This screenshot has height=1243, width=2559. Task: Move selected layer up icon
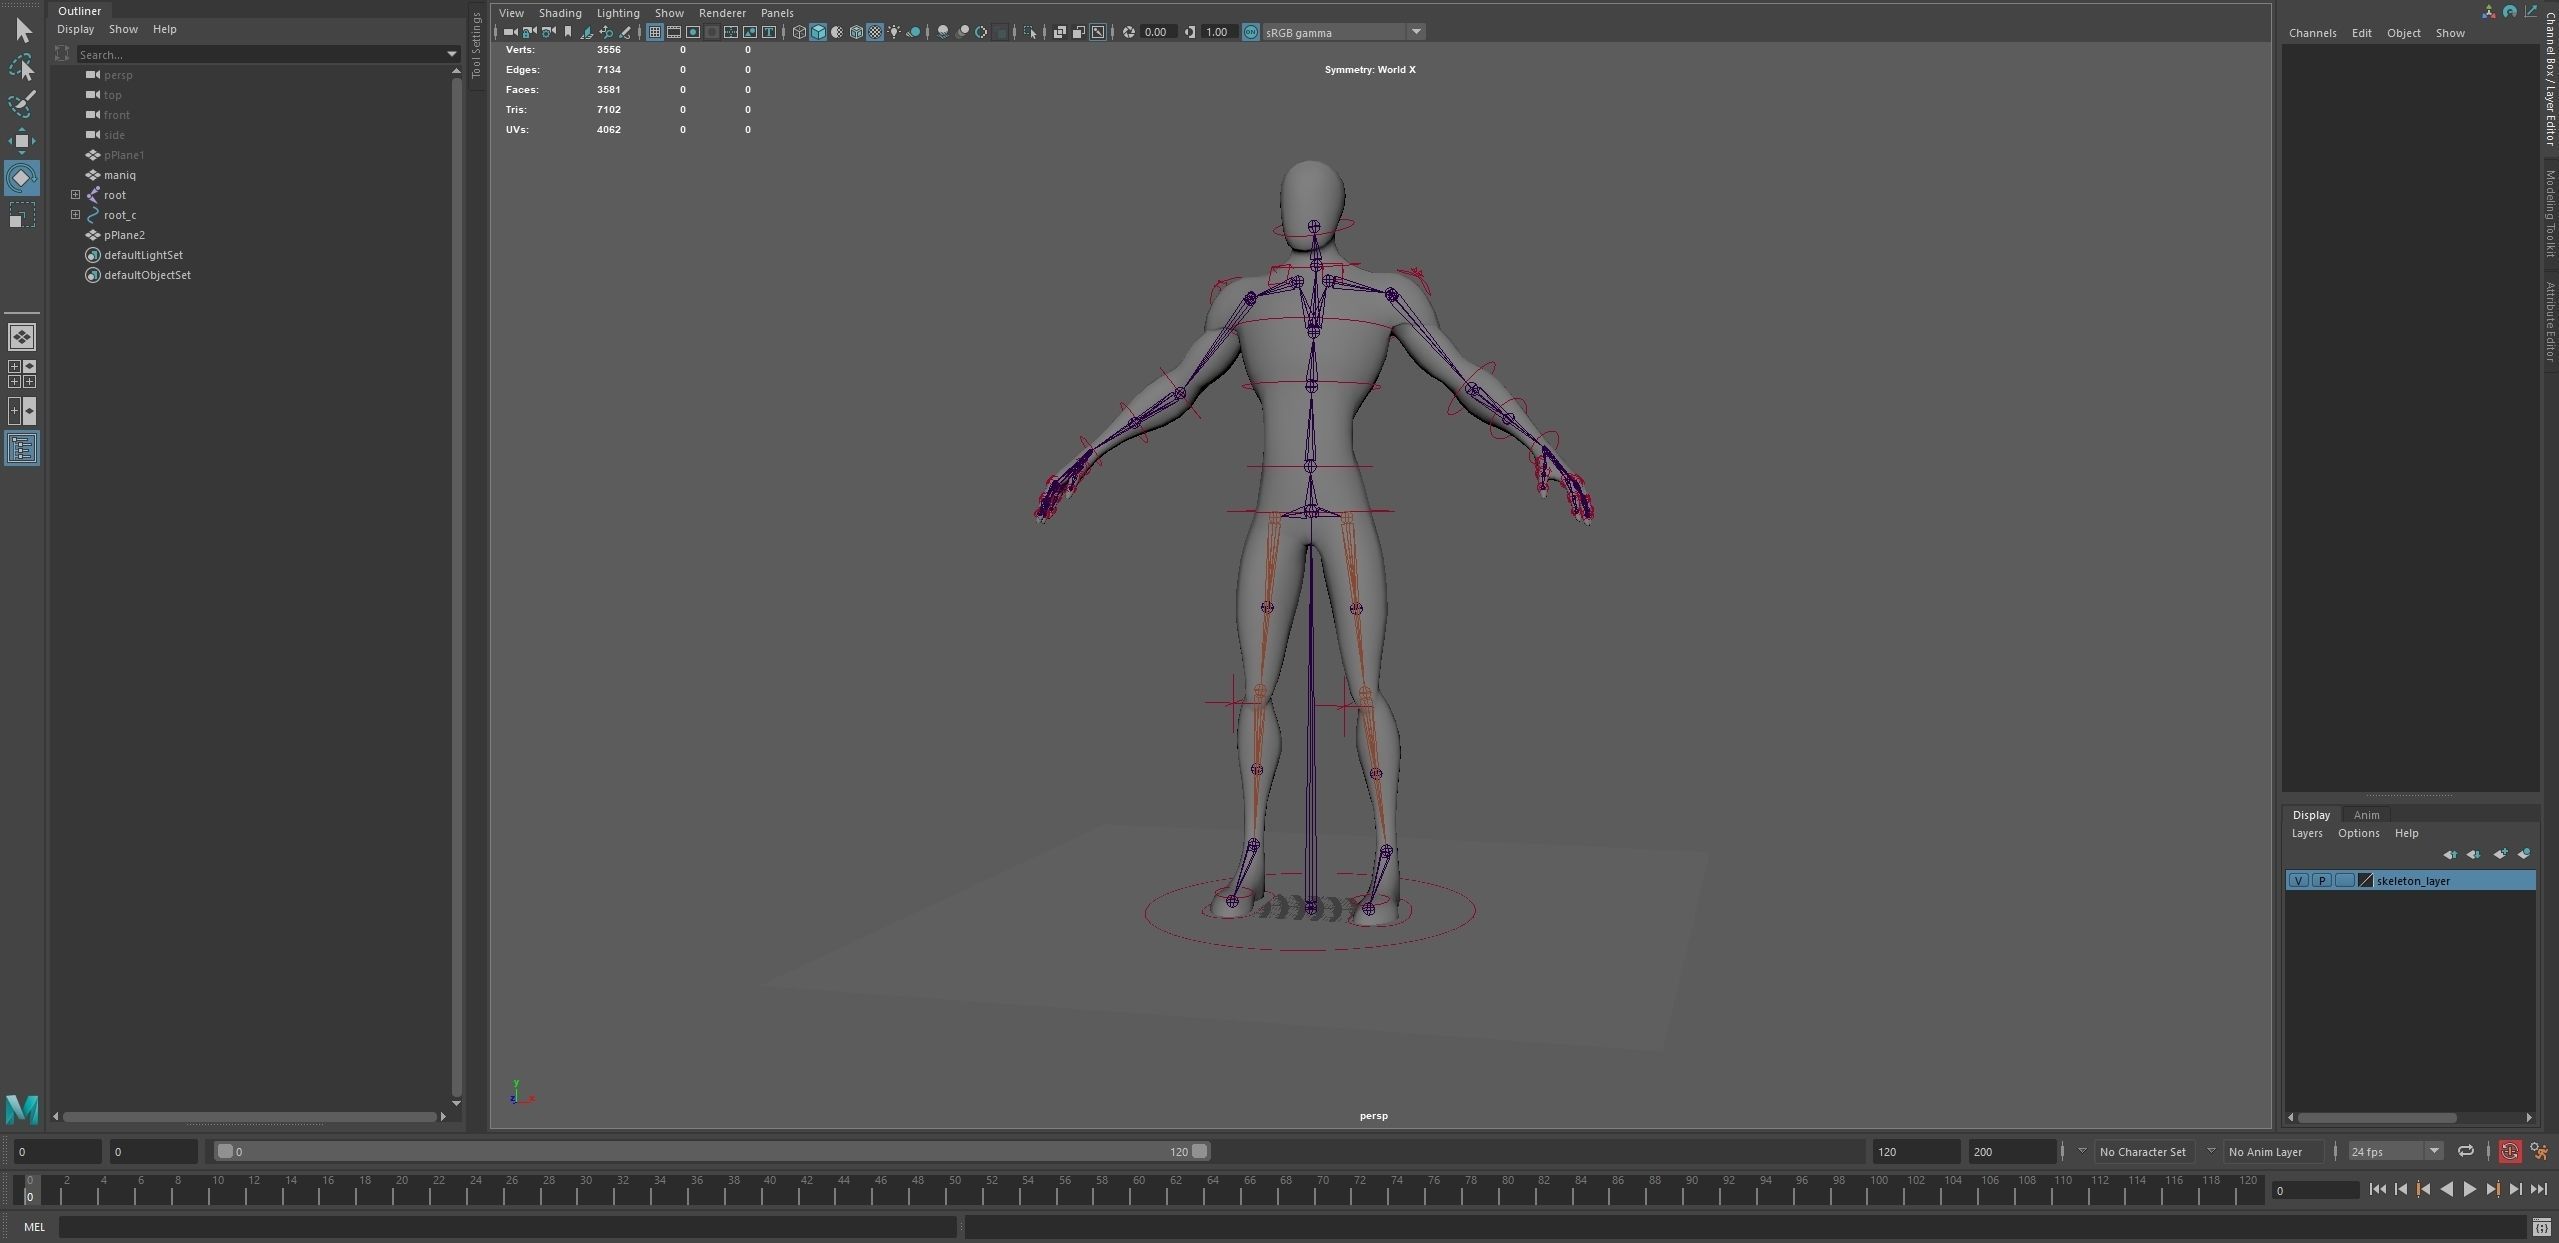2449,854
